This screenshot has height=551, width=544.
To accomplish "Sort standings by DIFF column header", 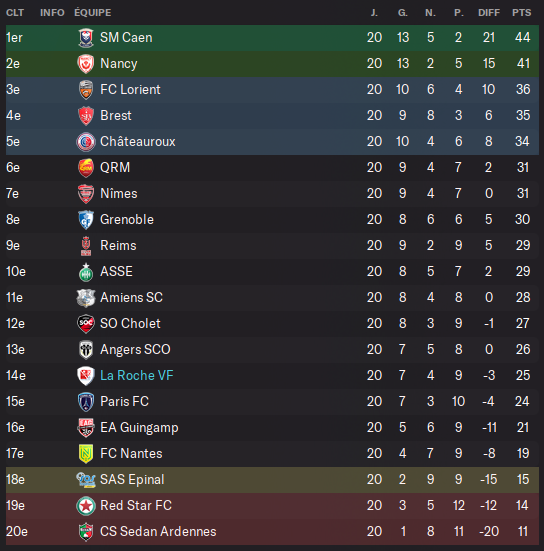I will tap(489, 13).
